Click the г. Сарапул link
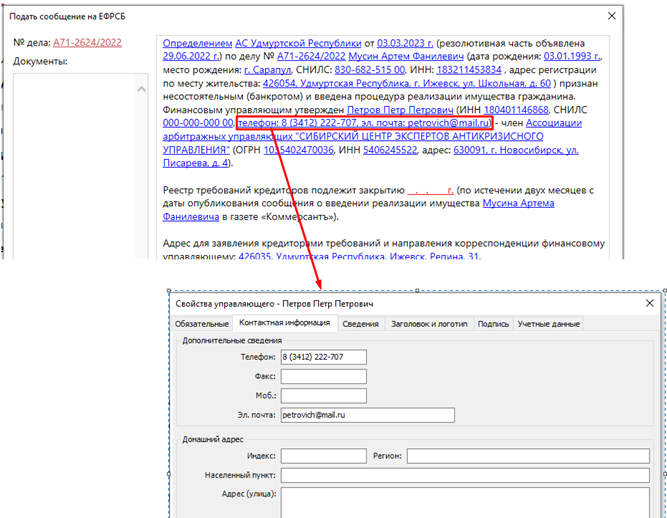Screen dimensions: 667x518 click(268, 70)
